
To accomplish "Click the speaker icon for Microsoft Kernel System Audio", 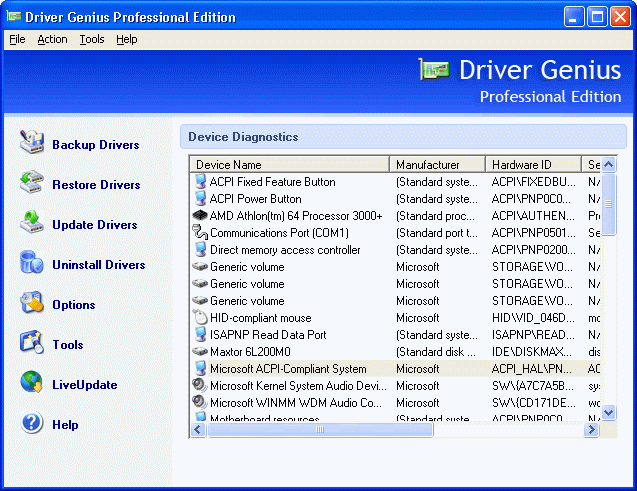I will pos(200,385).
